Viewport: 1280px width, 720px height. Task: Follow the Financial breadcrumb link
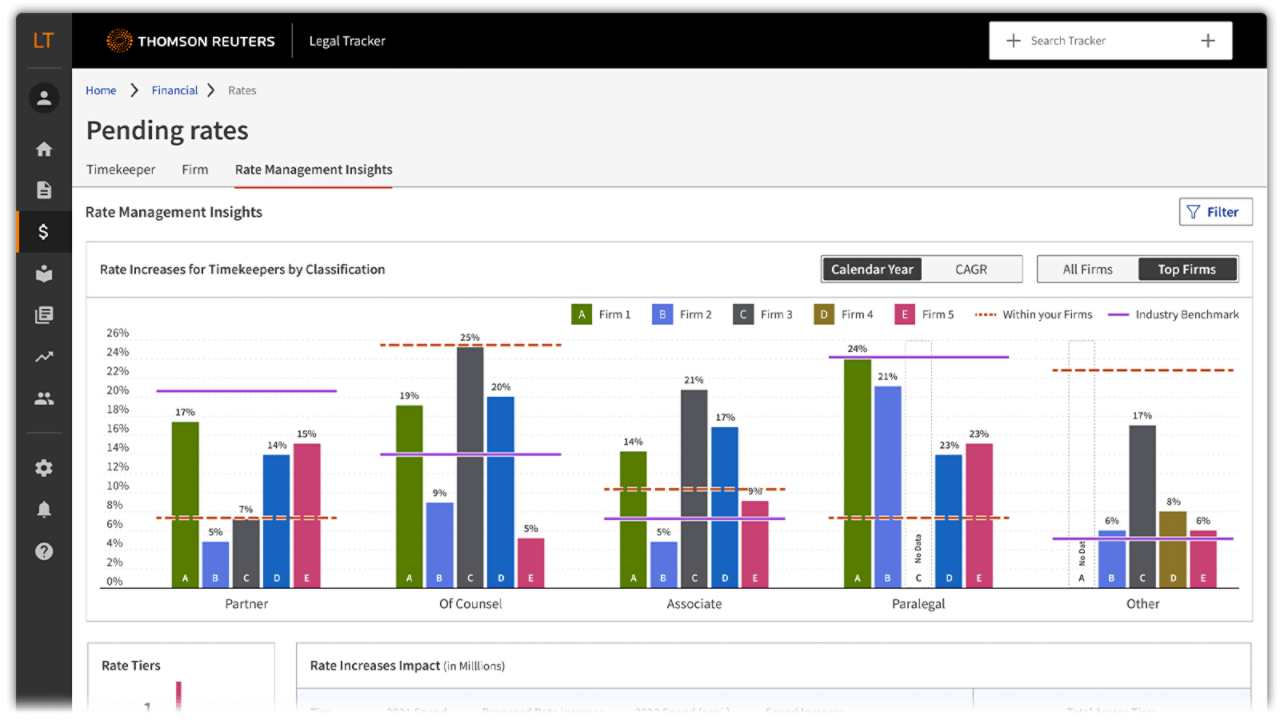175,90
